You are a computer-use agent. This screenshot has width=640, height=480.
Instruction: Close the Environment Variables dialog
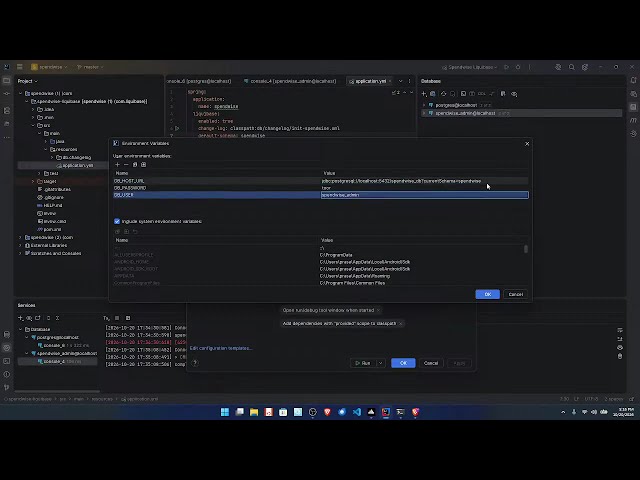coord(527,144)
